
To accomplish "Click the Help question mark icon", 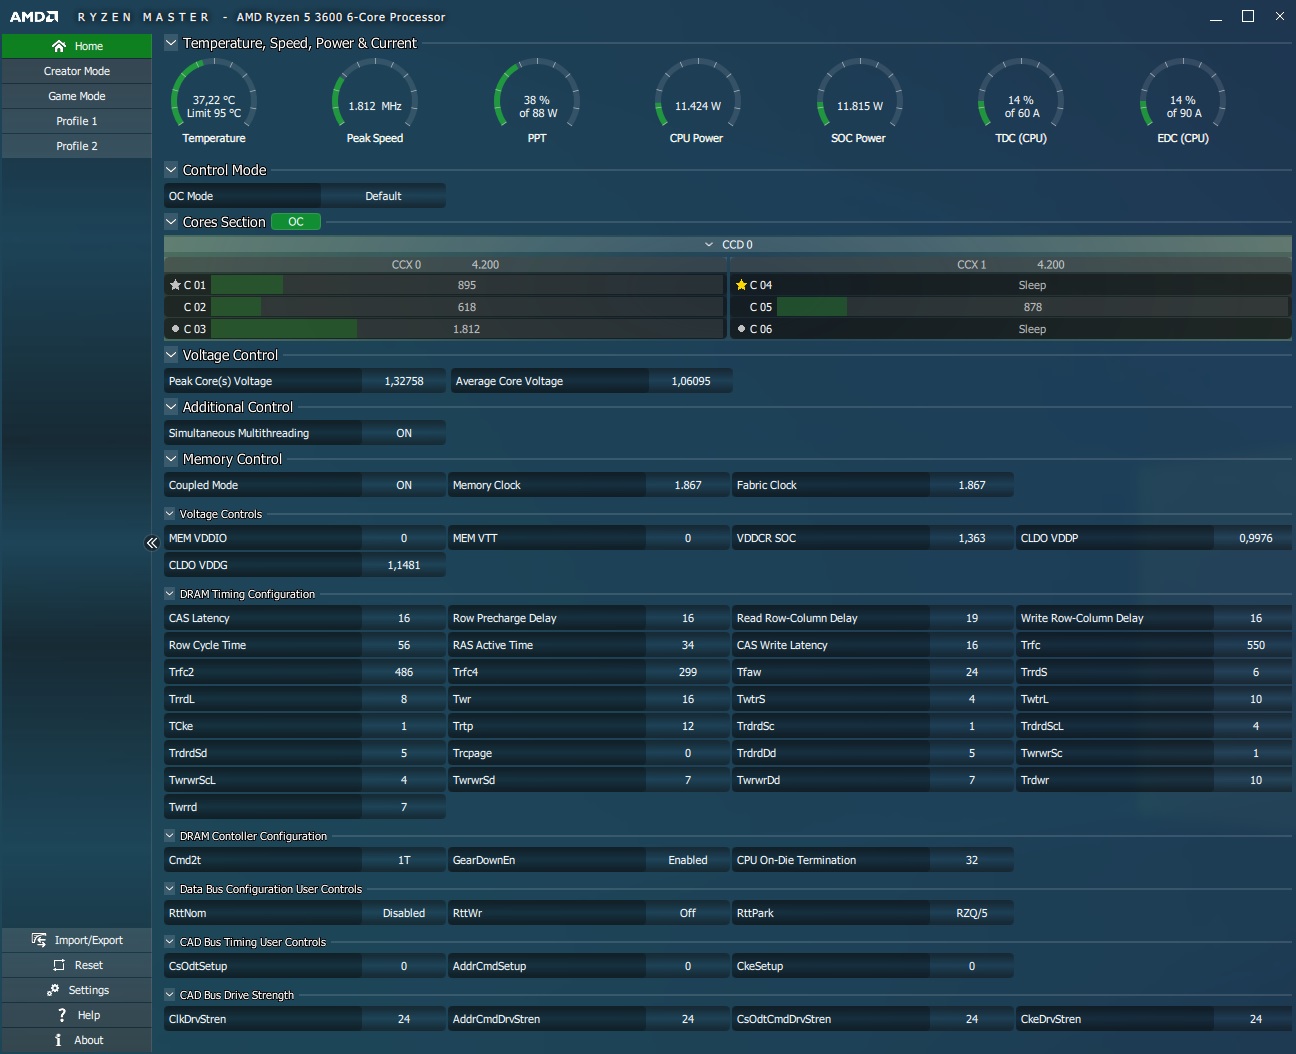I will coord(62,1015).
